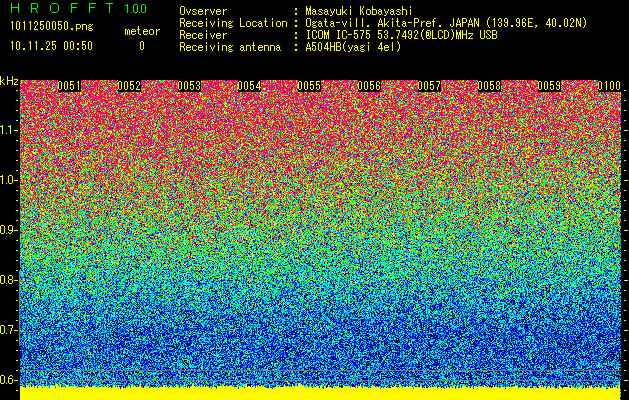The width and height of the screenshot is (629, 400).
Task: Click the name Masayuki Kobayashi
Action: pyautogui.click(x=359, y=11)
